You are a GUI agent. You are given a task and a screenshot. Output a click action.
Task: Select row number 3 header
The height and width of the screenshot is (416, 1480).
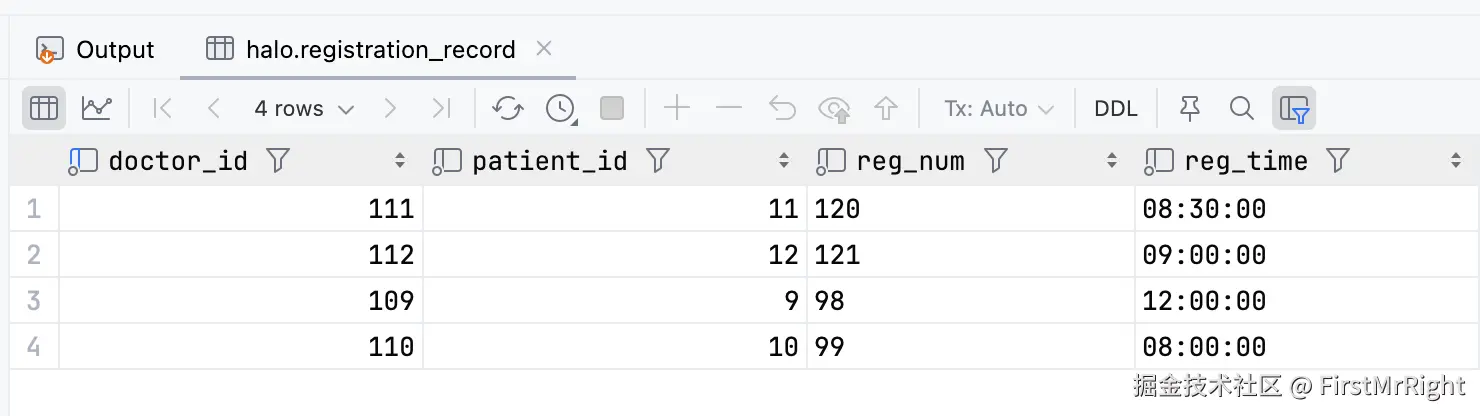click(x=34, y=300)
